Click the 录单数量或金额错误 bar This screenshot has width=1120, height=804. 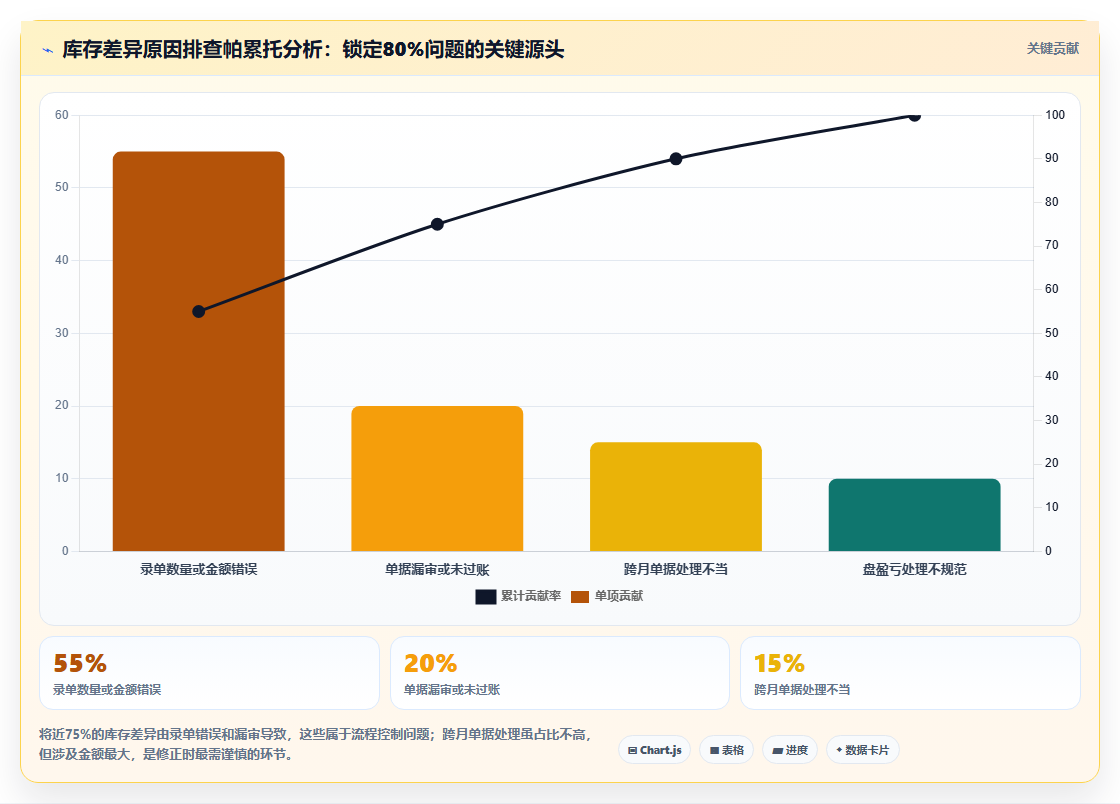click(199, 351)
